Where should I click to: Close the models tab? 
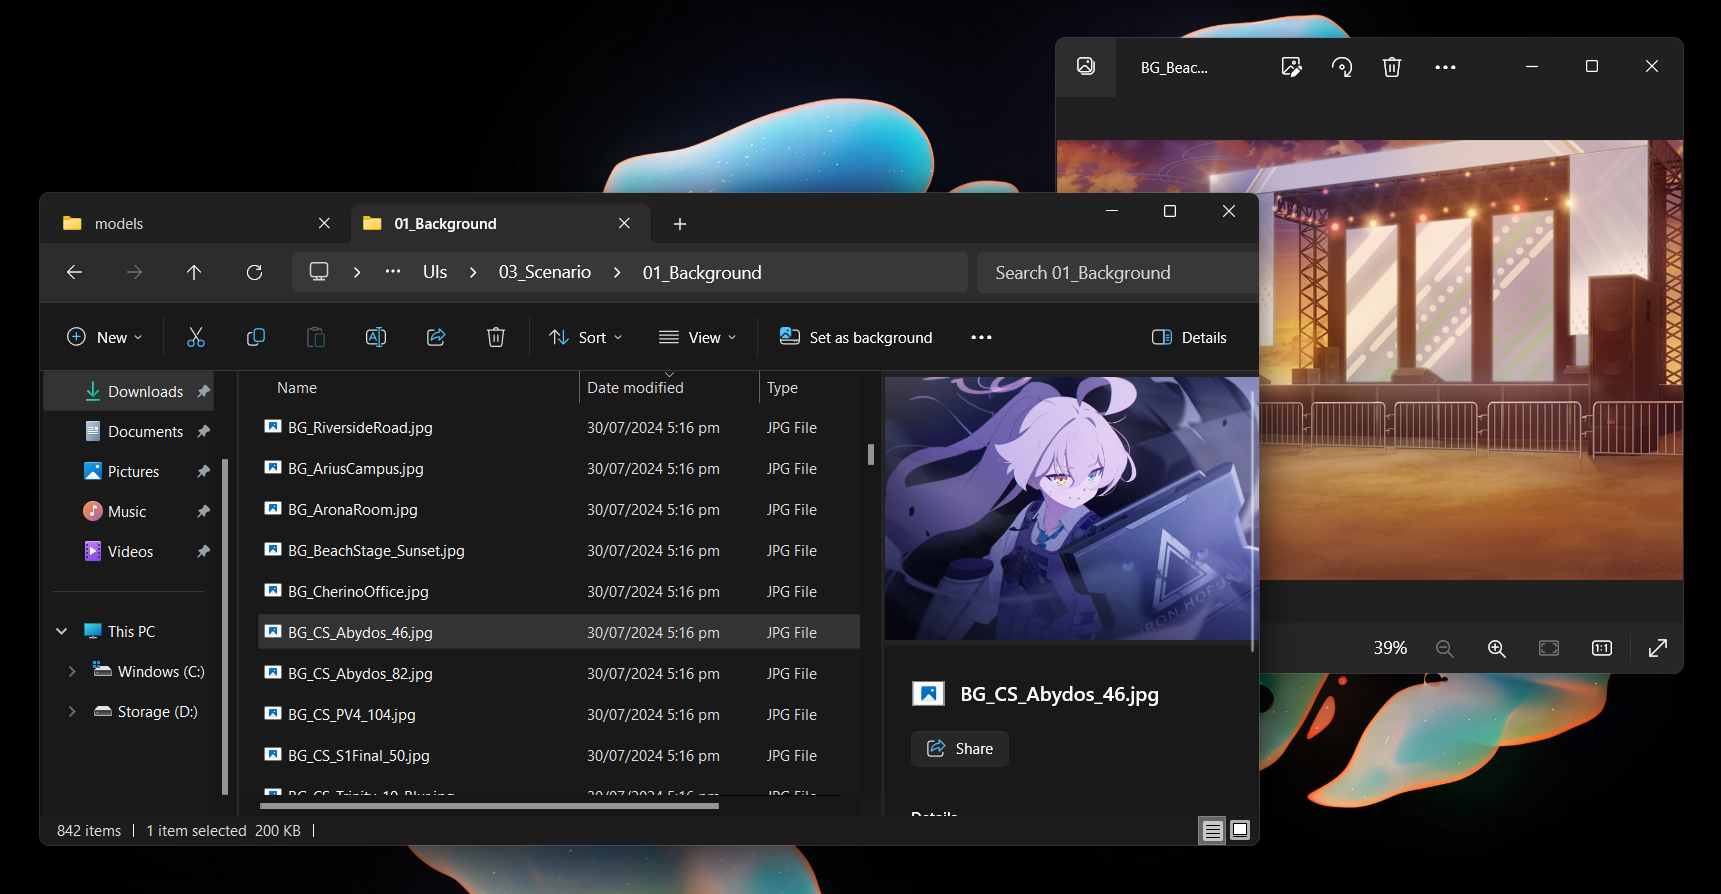(324, 223)
